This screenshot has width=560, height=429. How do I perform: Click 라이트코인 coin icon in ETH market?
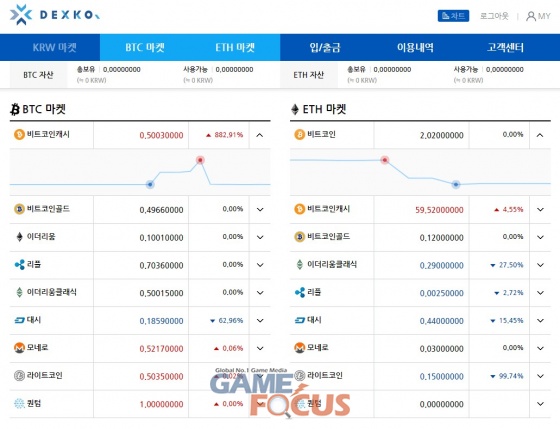(x=299, y=375)
